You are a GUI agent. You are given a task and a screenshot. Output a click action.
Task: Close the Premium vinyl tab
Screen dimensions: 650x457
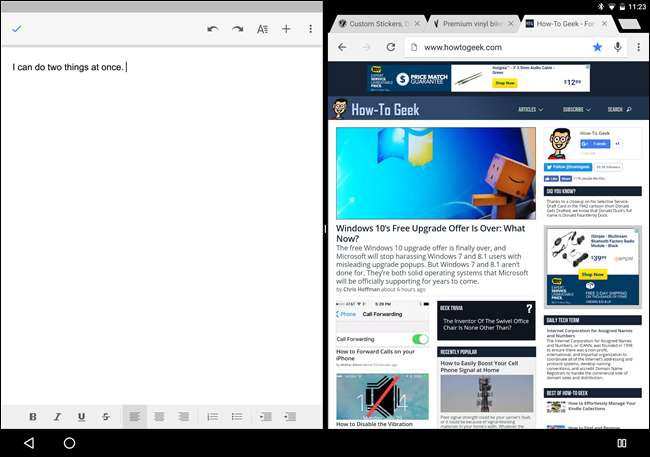point(511,24)
